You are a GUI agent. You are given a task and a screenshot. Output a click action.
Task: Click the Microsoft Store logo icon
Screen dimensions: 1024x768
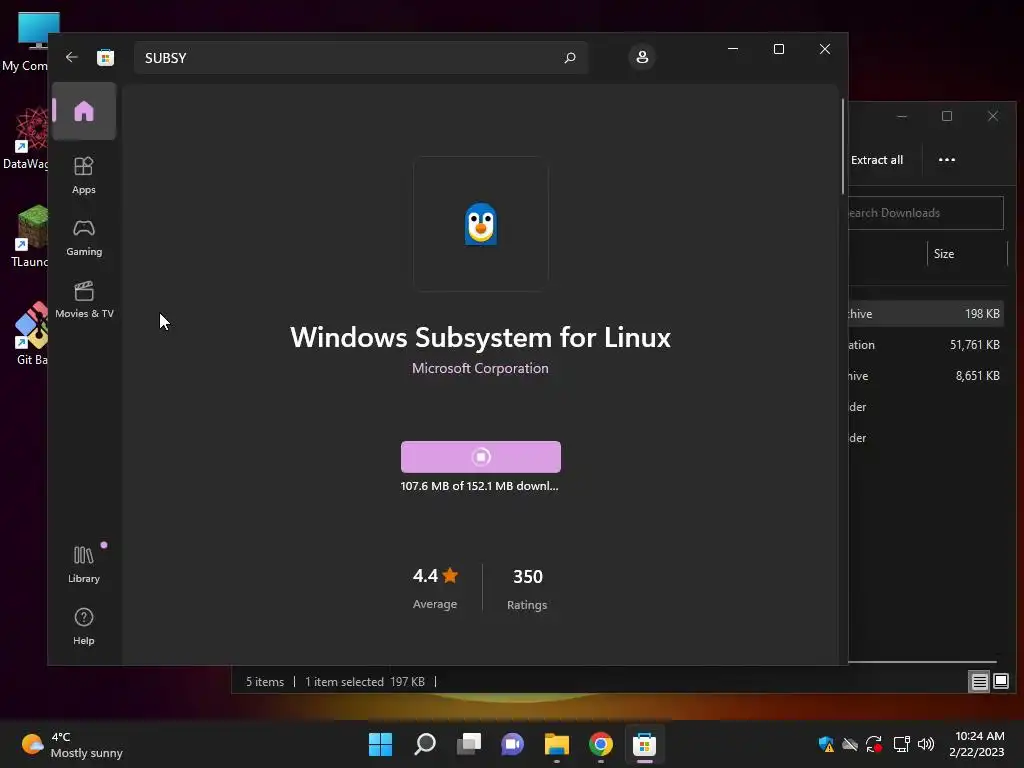click(105, 57)
